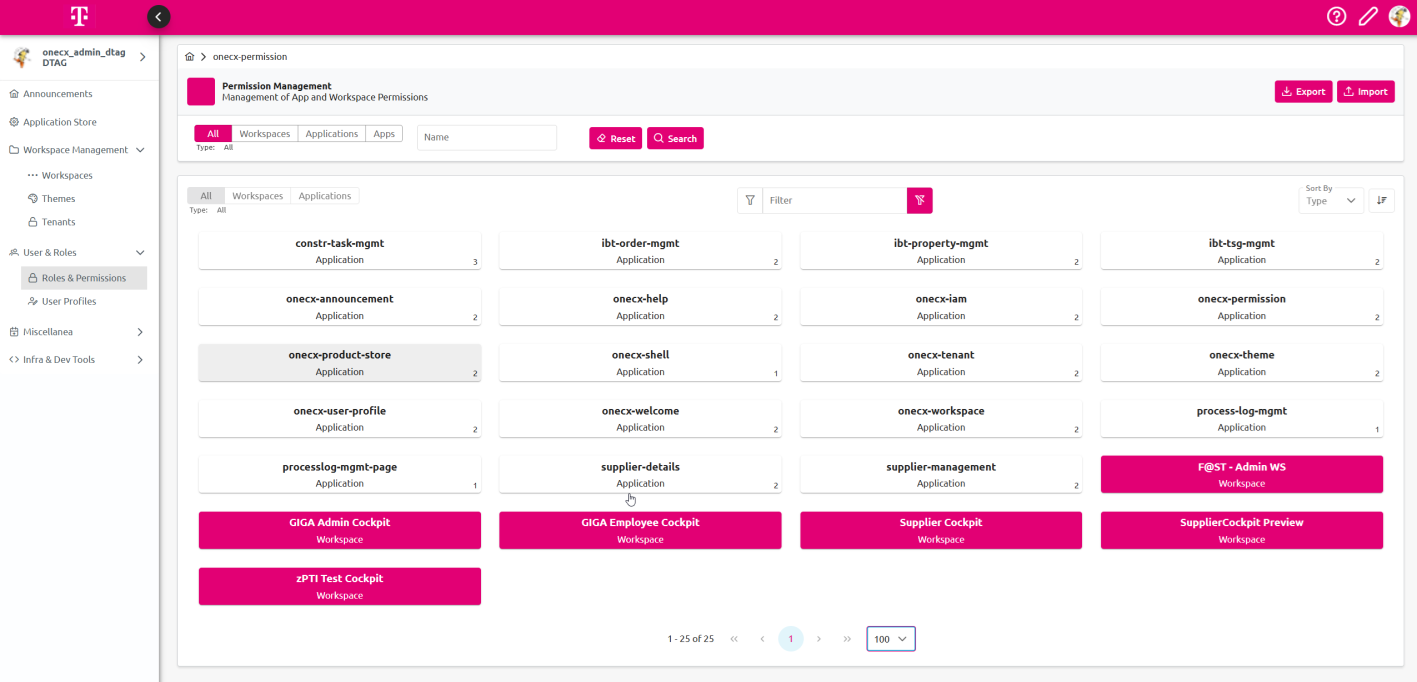Clear filters with the pink crossed-funnel icon
The height and width of the screenshot is (682, 1417).
click(x=919, y=200)
